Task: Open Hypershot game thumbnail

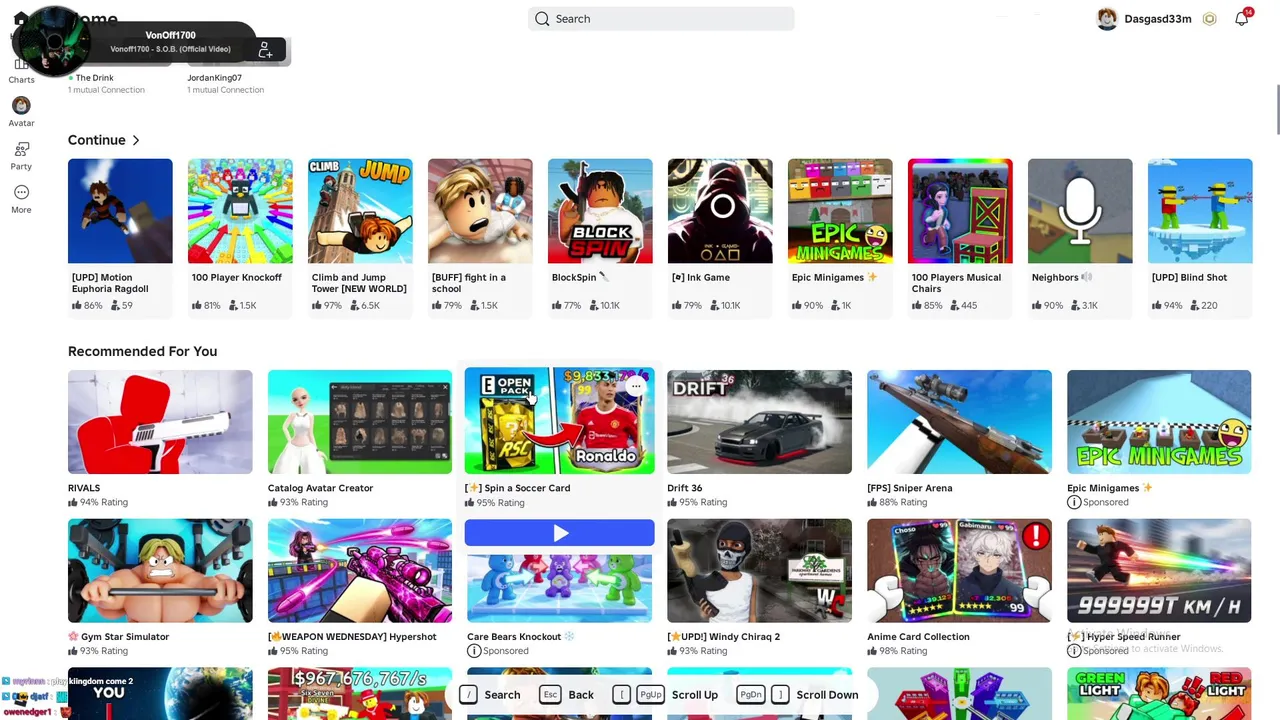Action: [x=360, y=571]
